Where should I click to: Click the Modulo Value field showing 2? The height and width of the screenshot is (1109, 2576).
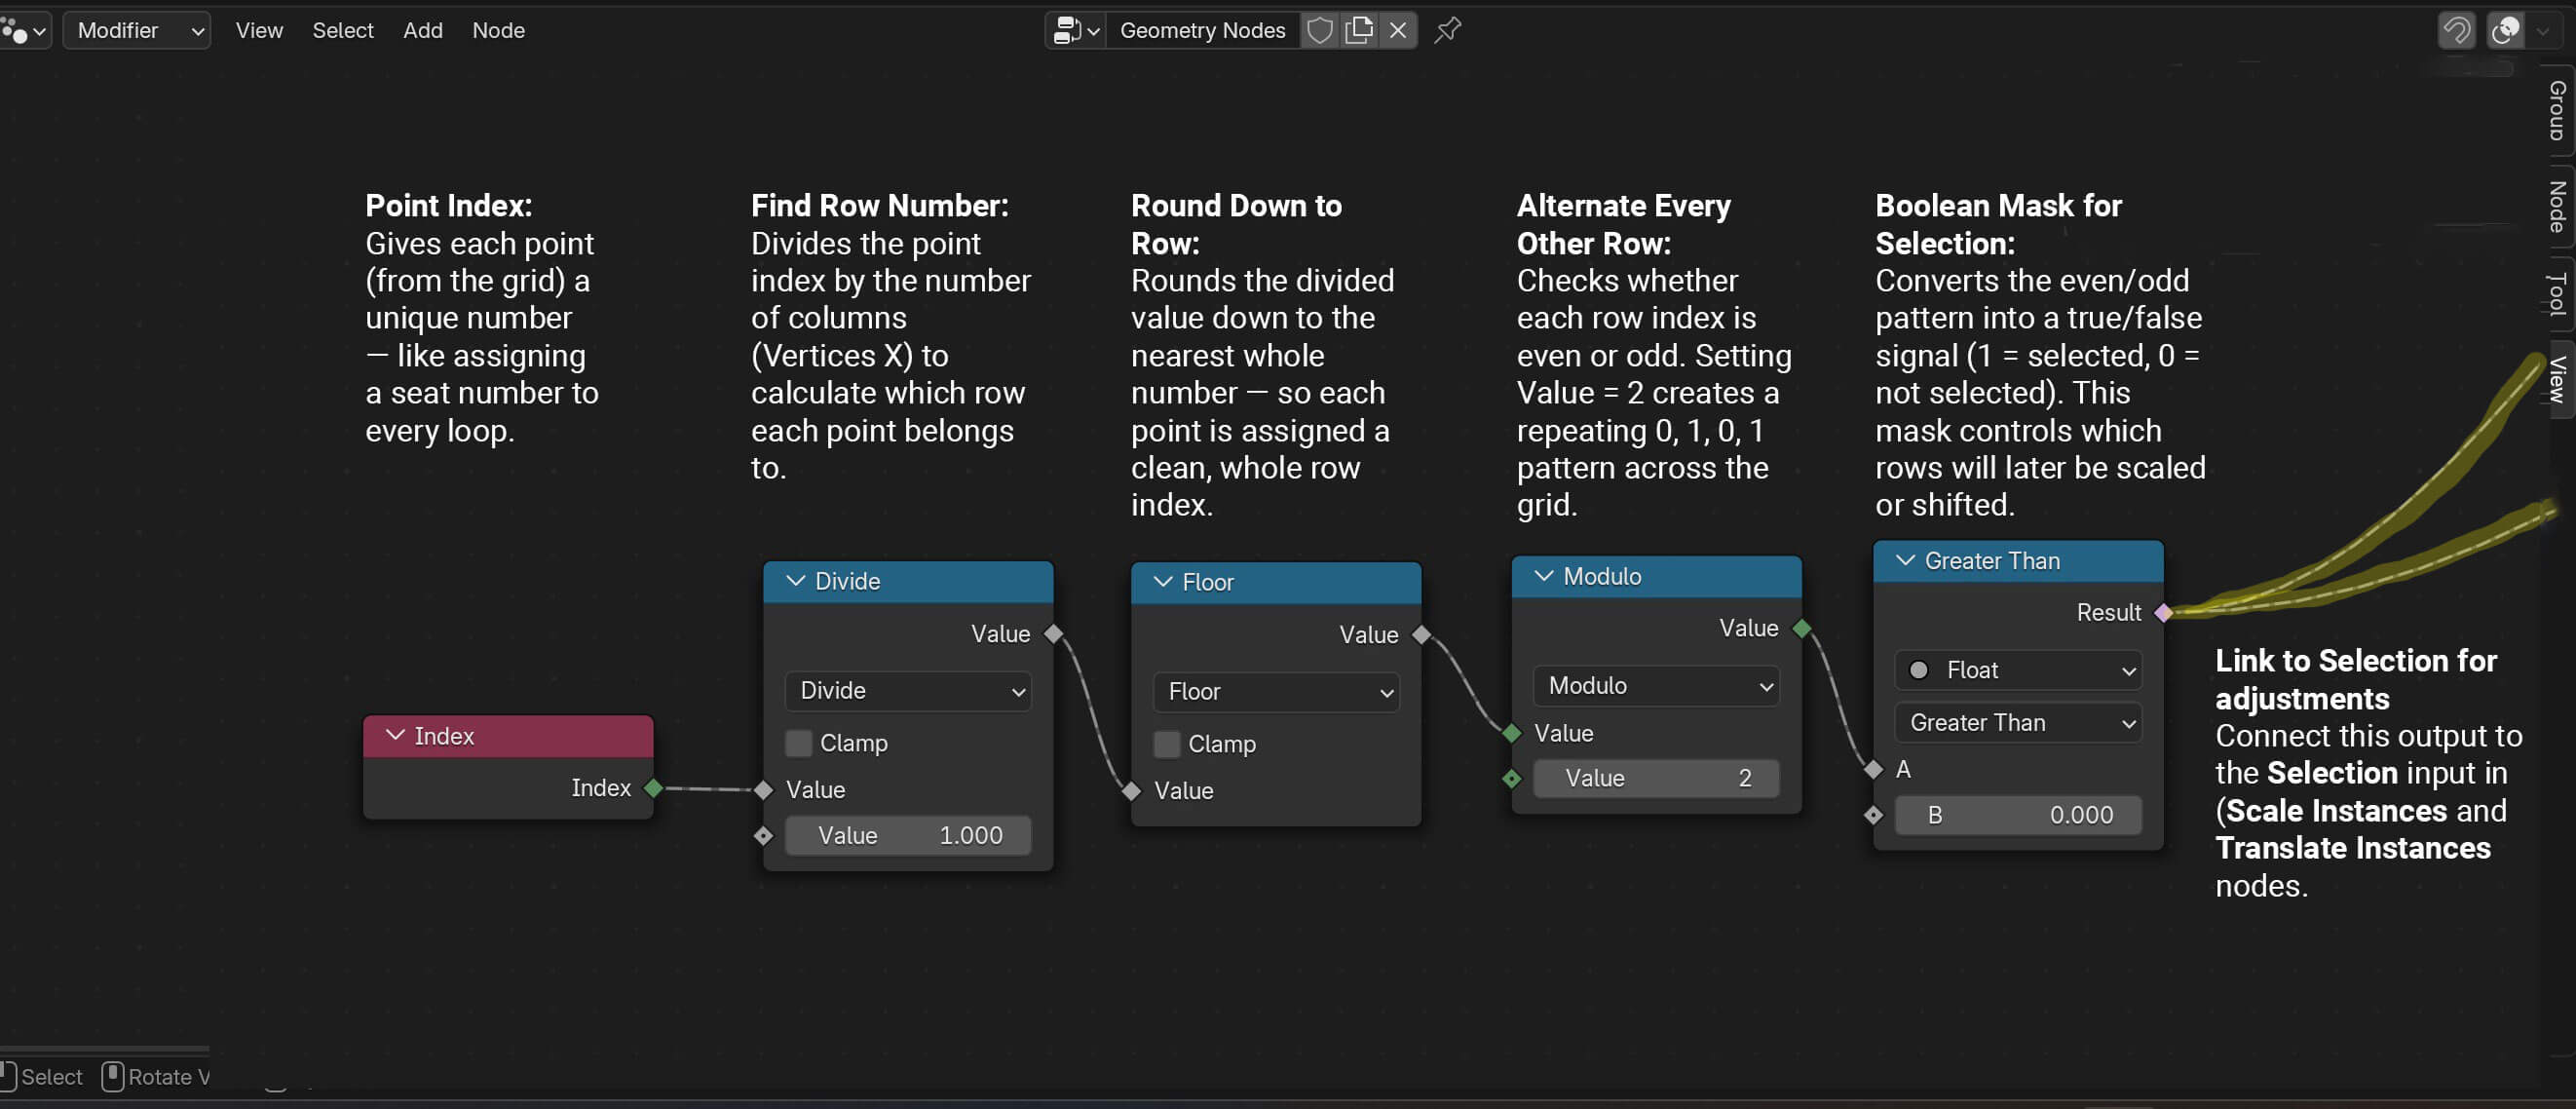pos(1655,778)
